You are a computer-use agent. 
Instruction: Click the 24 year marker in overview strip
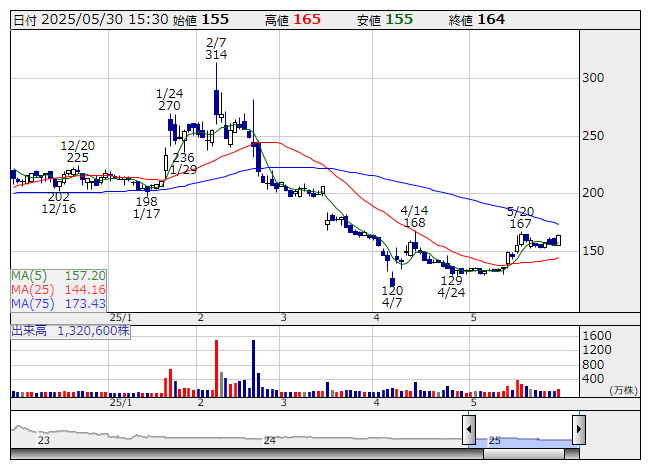click(269, 440)
